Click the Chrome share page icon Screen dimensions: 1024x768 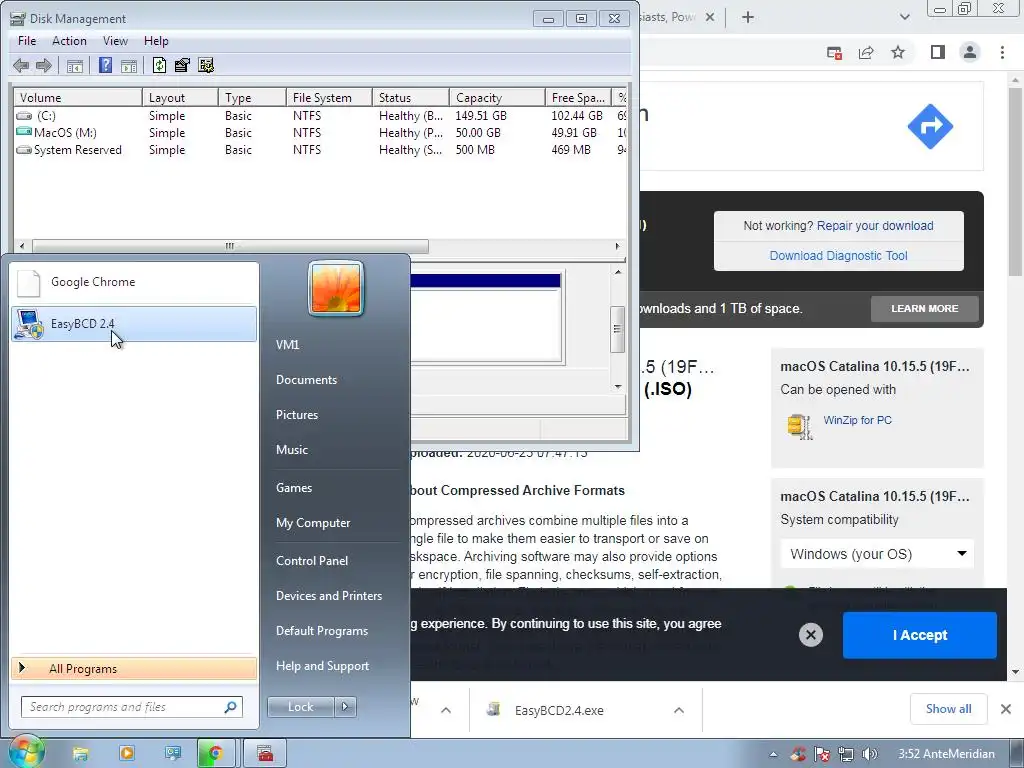pyautogui.click(x=866, y=52)
